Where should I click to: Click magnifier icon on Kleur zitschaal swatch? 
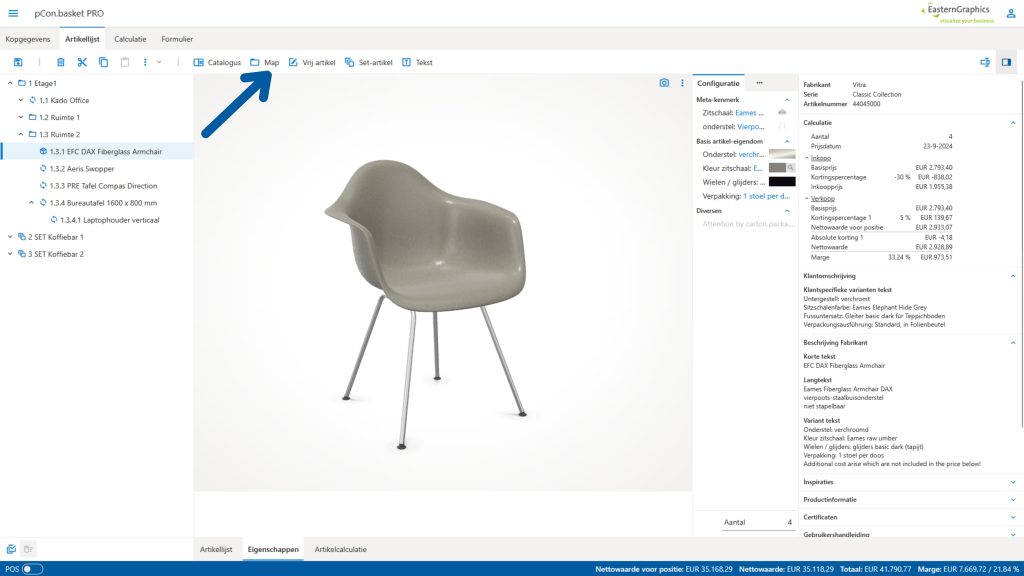pyautogui.click(x=791, y=168)
